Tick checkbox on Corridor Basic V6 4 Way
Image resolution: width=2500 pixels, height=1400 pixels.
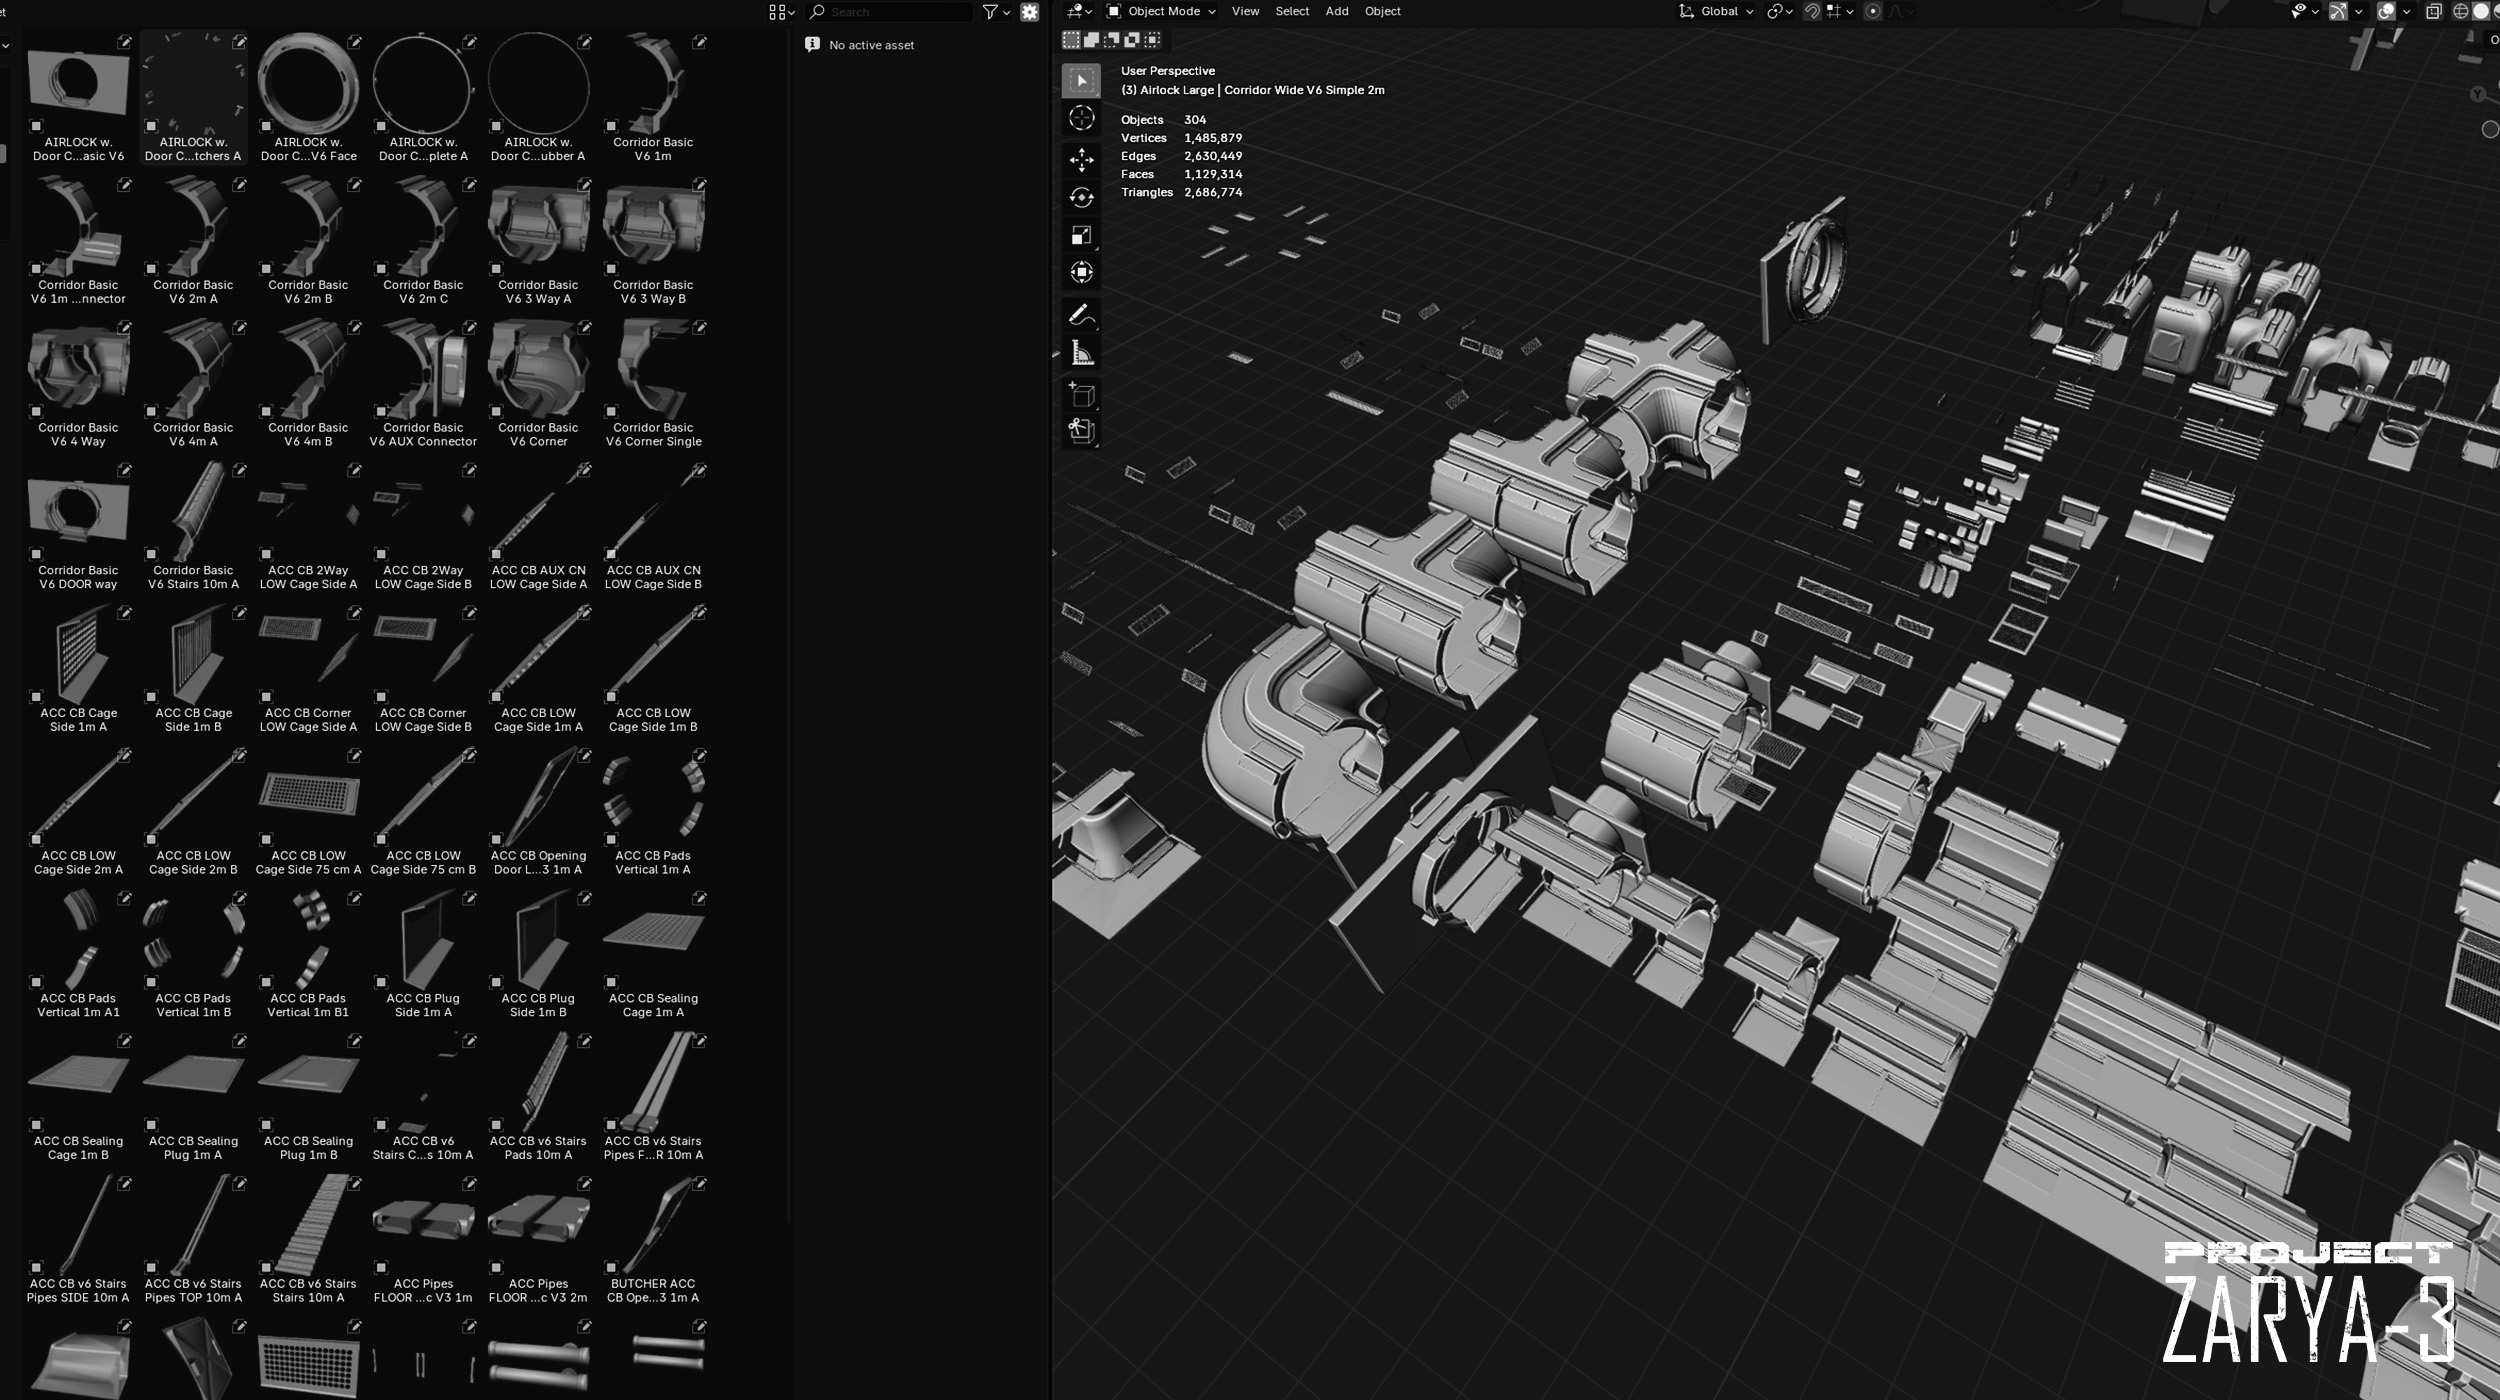click(36, 411)
